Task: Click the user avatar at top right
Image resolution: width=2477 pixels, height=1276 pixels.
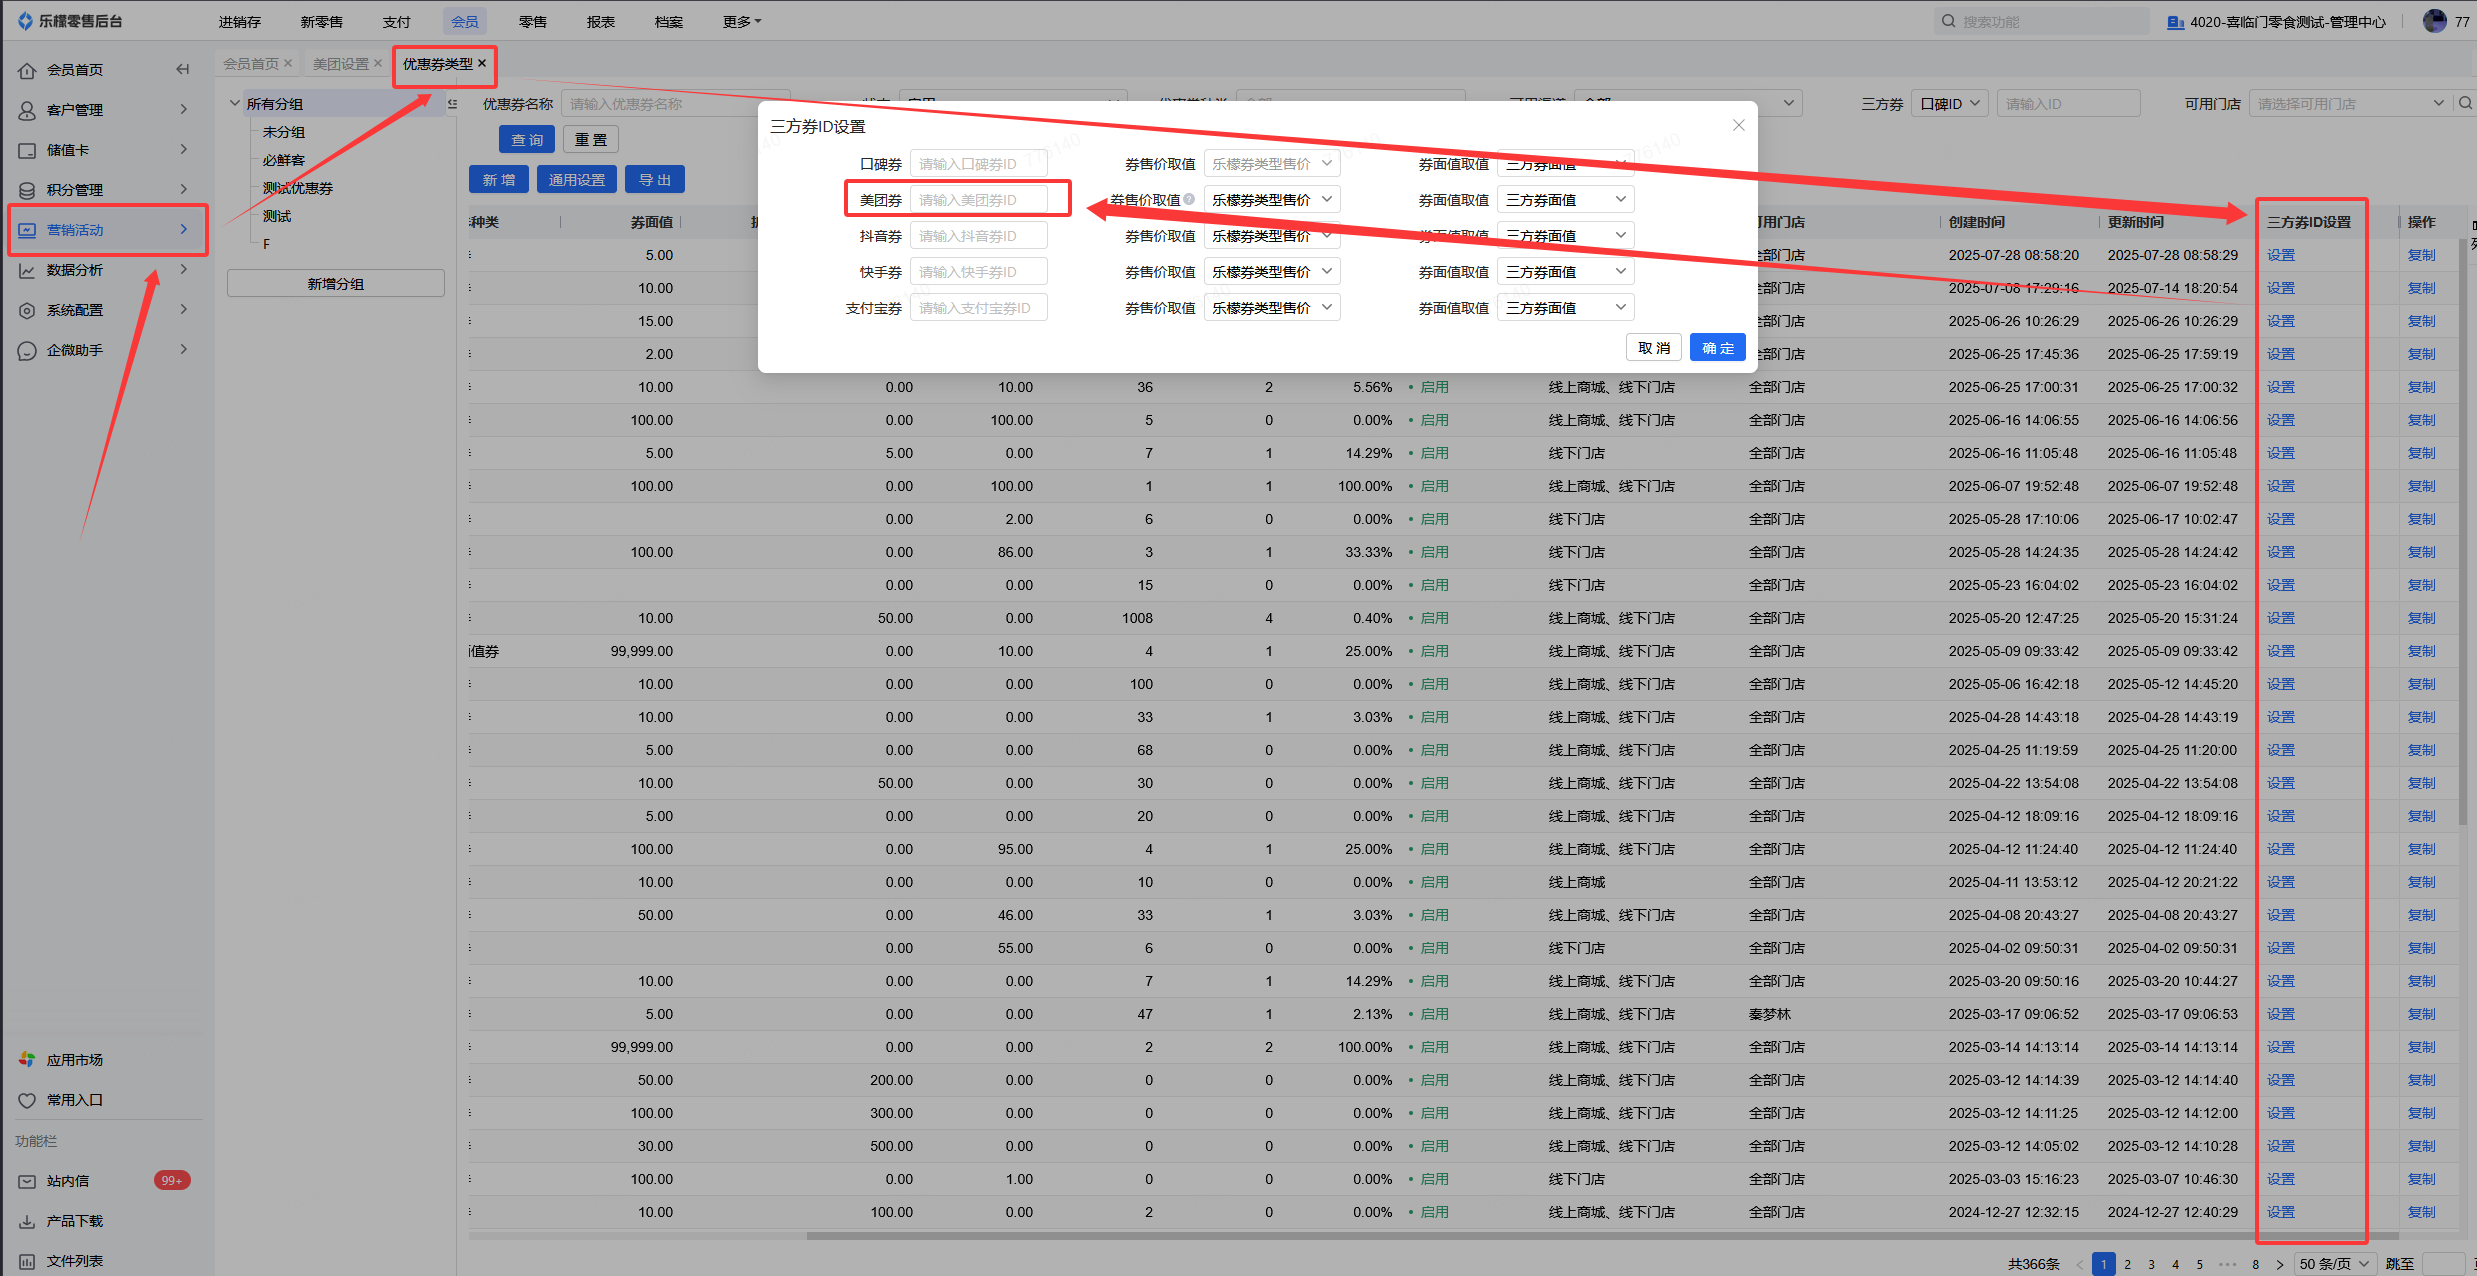Action: pos(2435,21)
